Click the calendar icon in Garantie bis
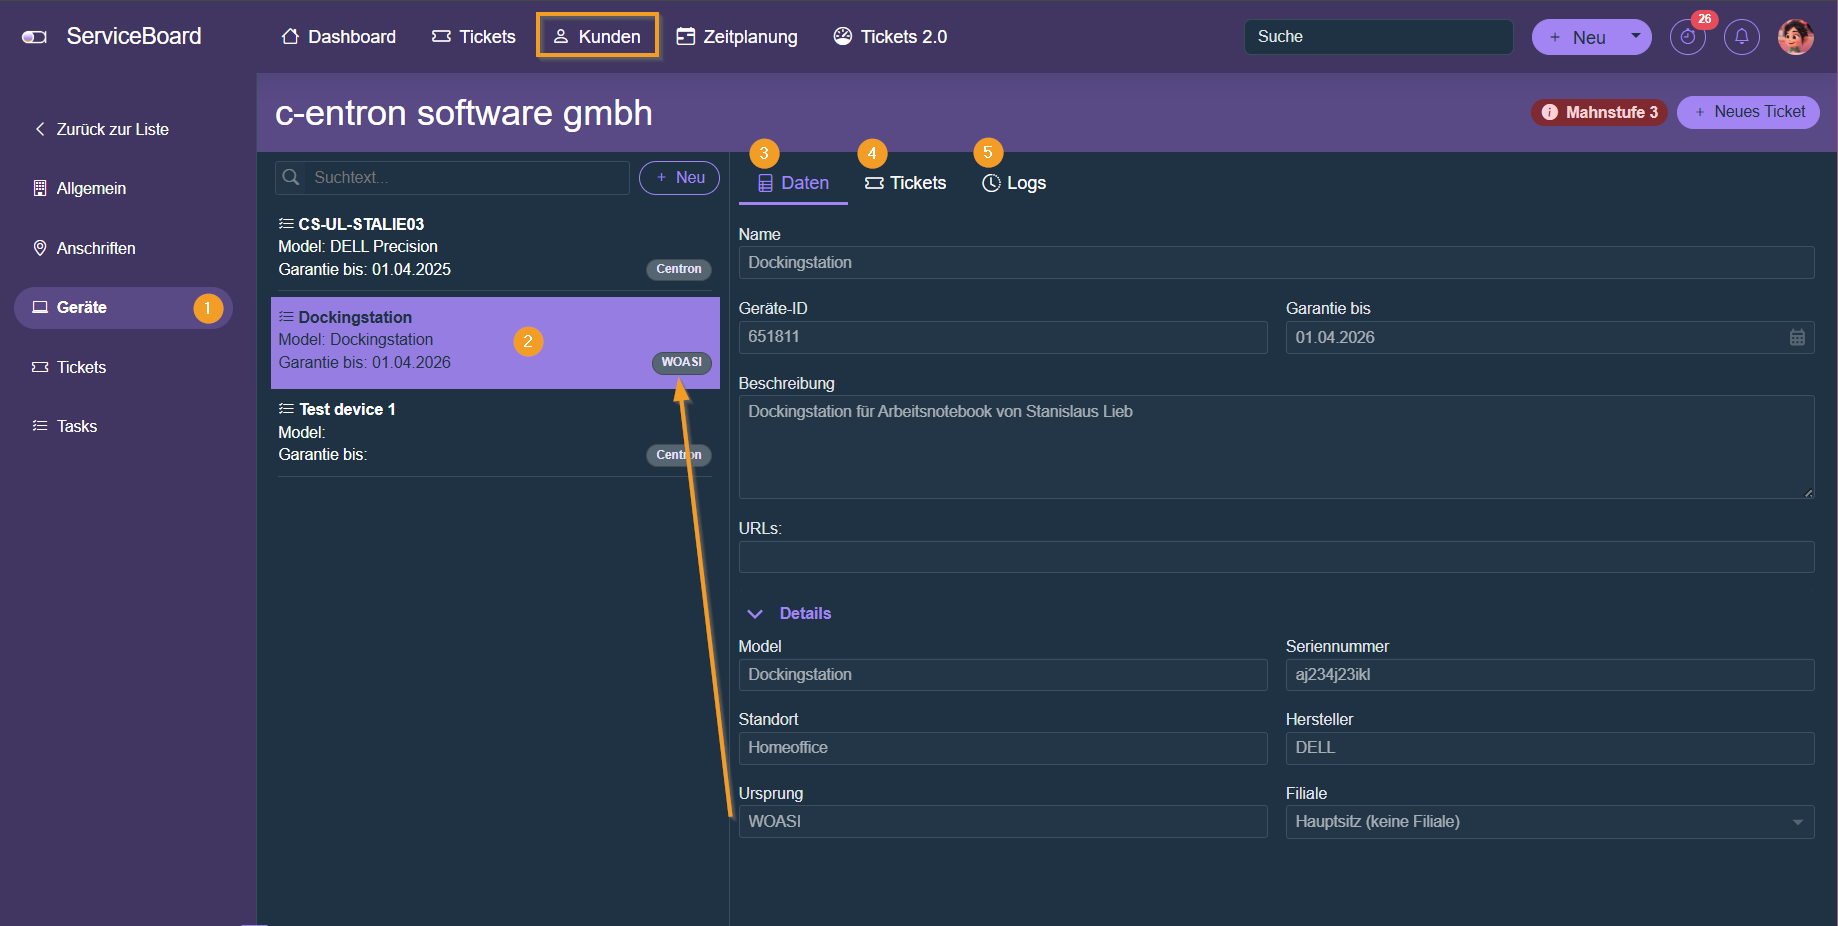 coord(1797,338)
